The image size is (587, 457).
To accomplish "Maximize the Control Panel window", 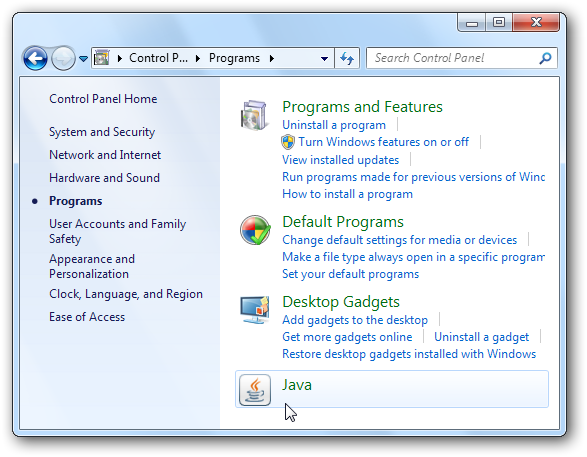I will pos(499,23).
